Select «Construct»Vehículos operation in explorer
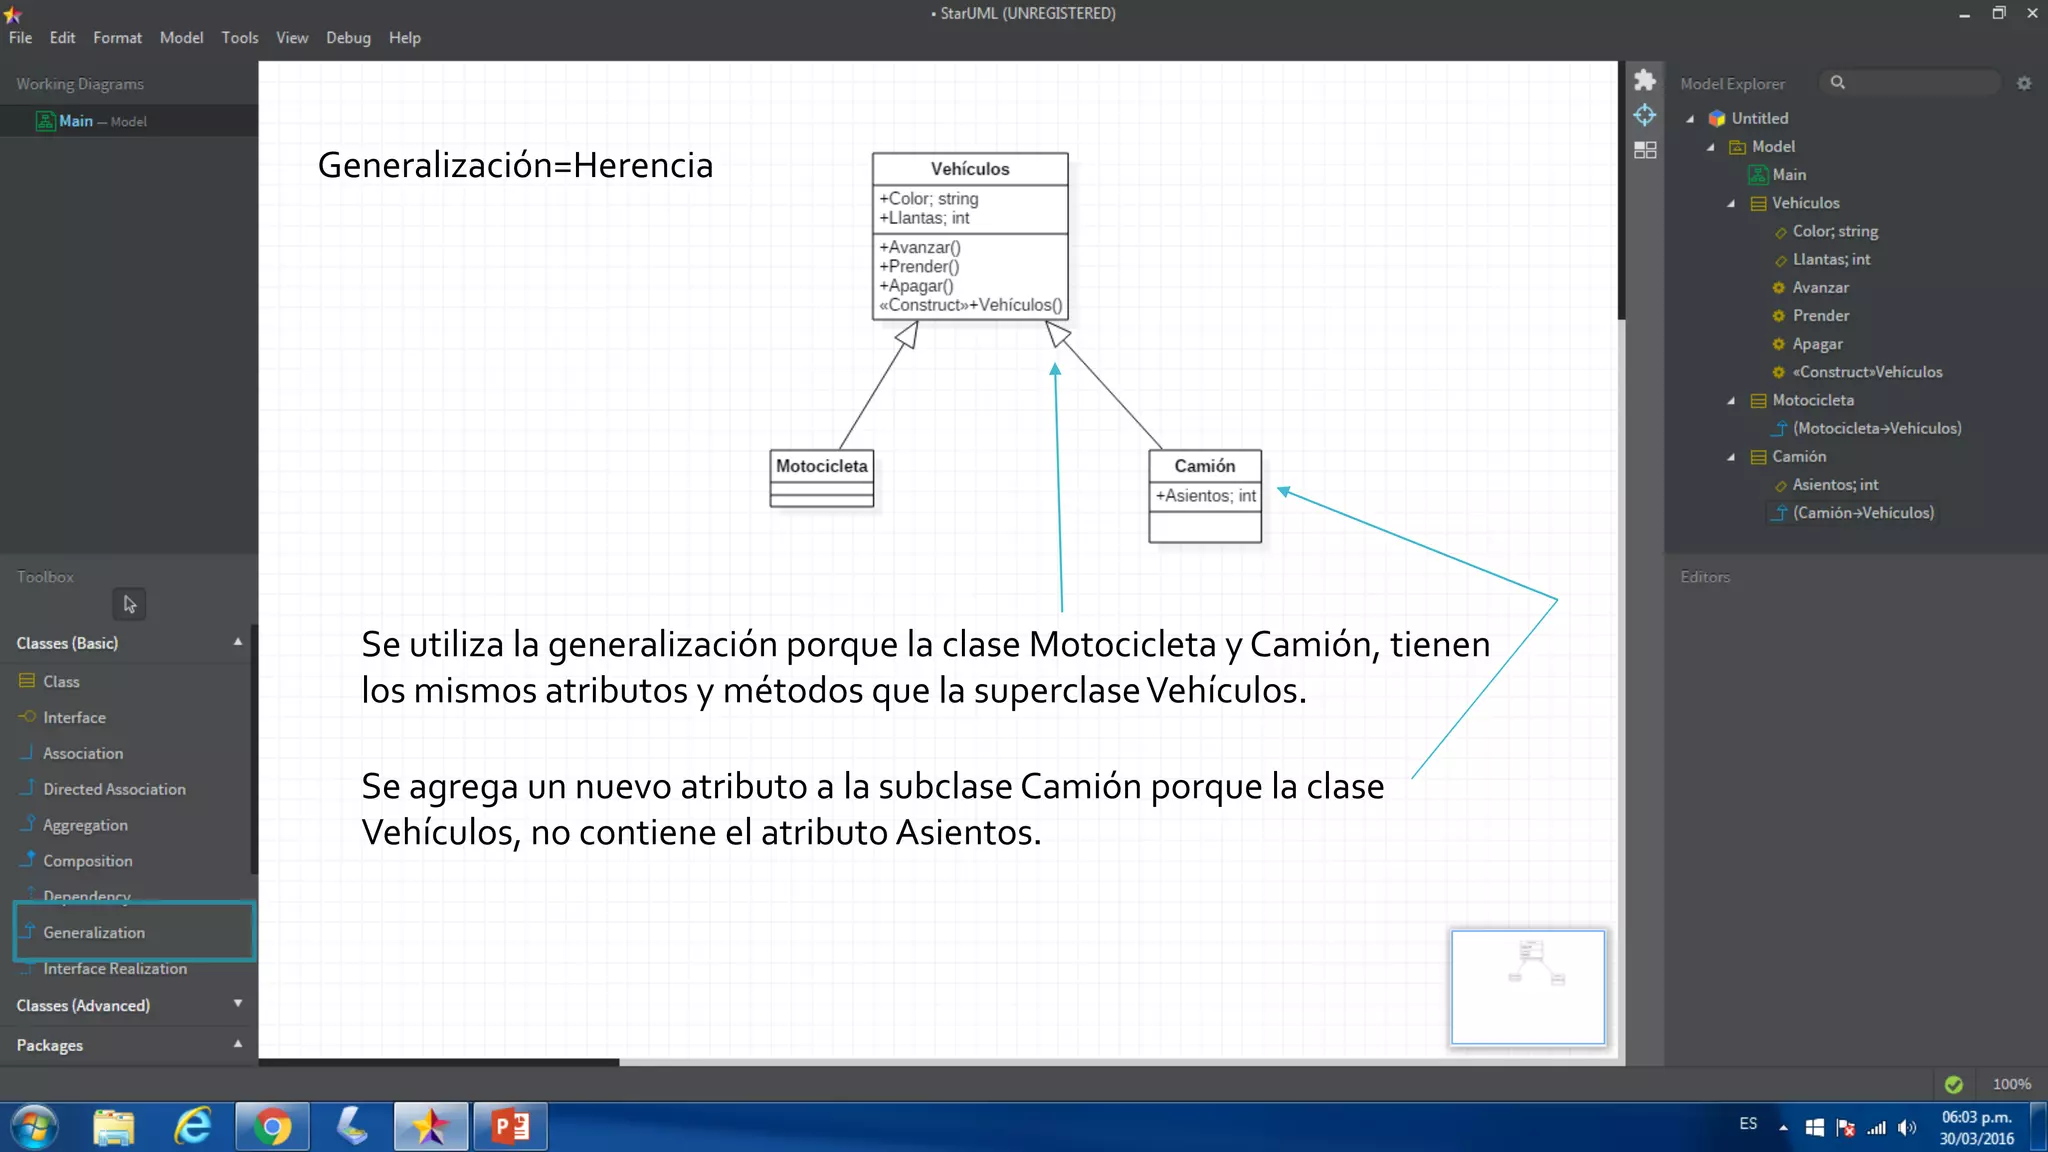The height and width of the screenshot is (1152, 2048). point(1857,372)
